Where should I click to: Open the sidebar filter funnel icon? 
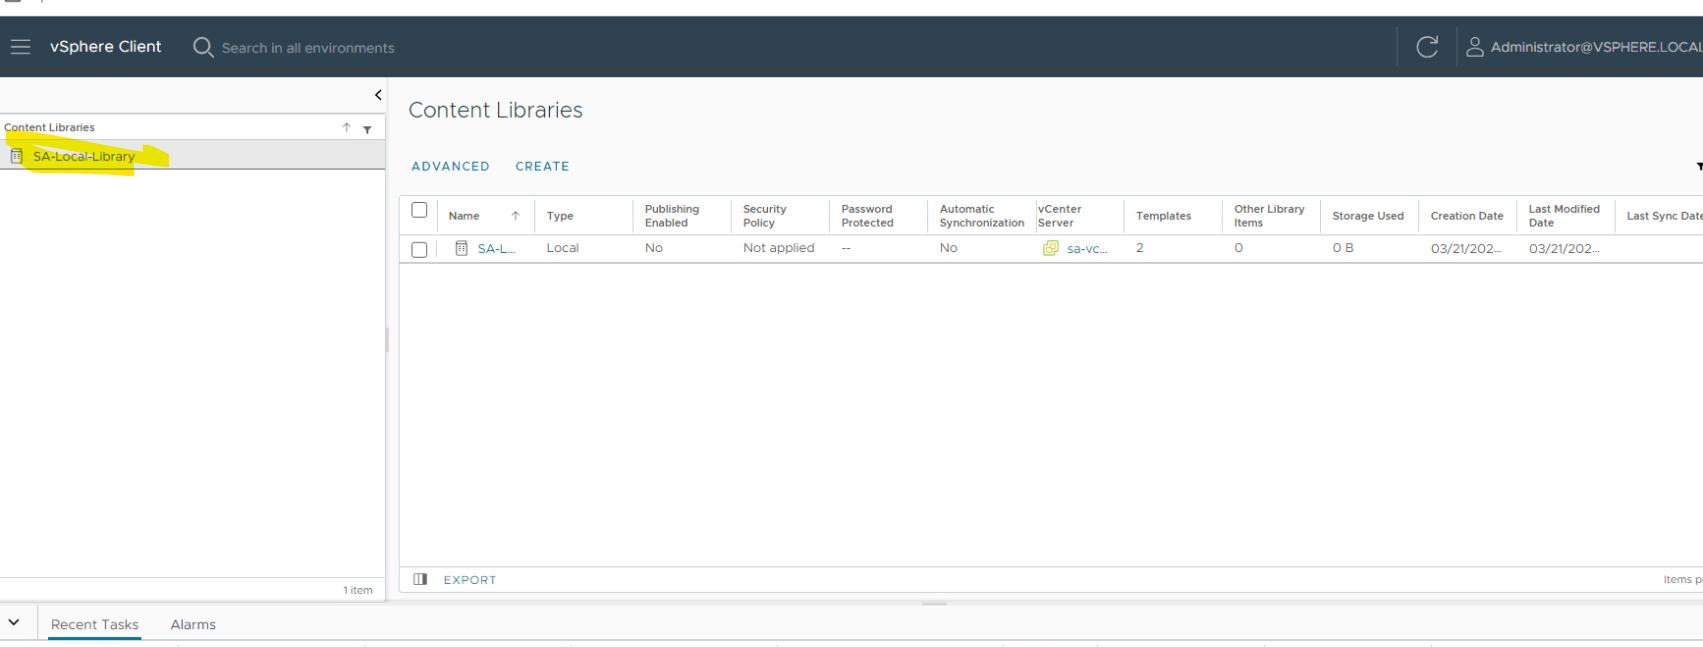click(x=367, y=129)
